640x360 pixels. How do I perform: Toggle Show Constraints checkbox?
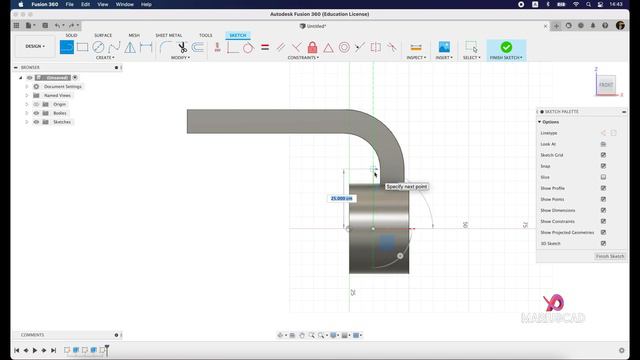point(603,221)
